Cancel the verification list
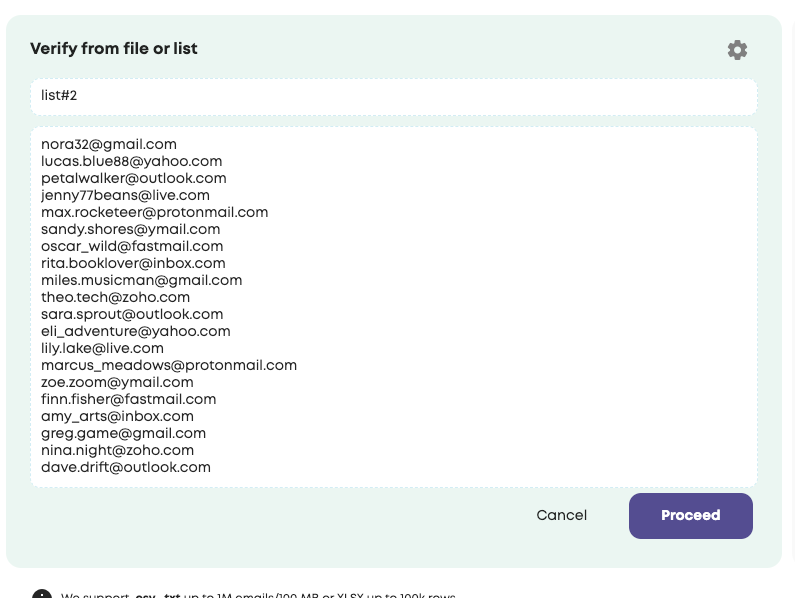This screenshot has height=598, width=795. [x=561, y=516]
